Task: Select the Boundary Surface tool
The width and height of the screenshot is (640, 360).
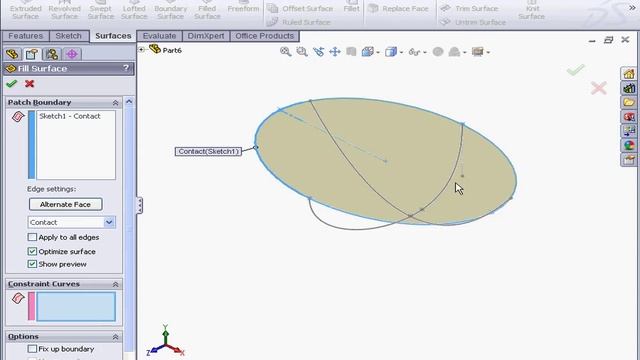Action: [x=170, y=11]
